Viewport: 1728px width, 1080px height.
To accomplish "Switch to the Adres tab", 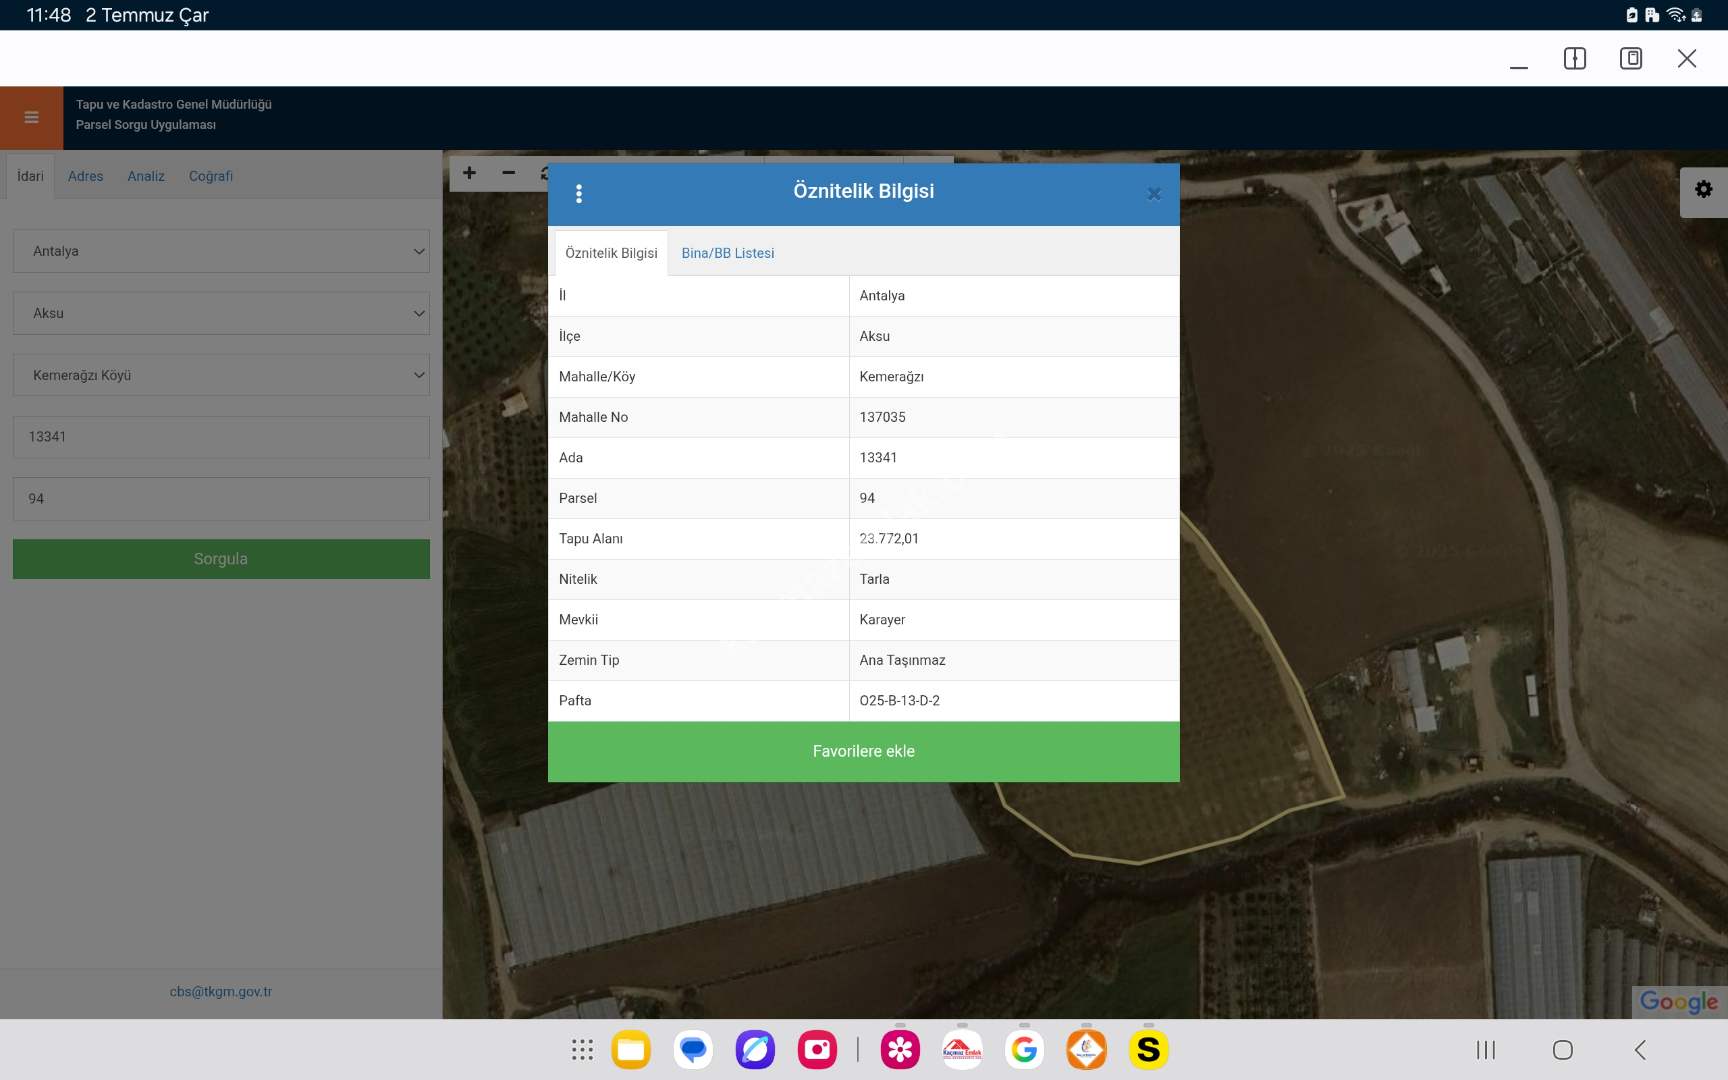I will pyautogui.click(x=85, y=176).
